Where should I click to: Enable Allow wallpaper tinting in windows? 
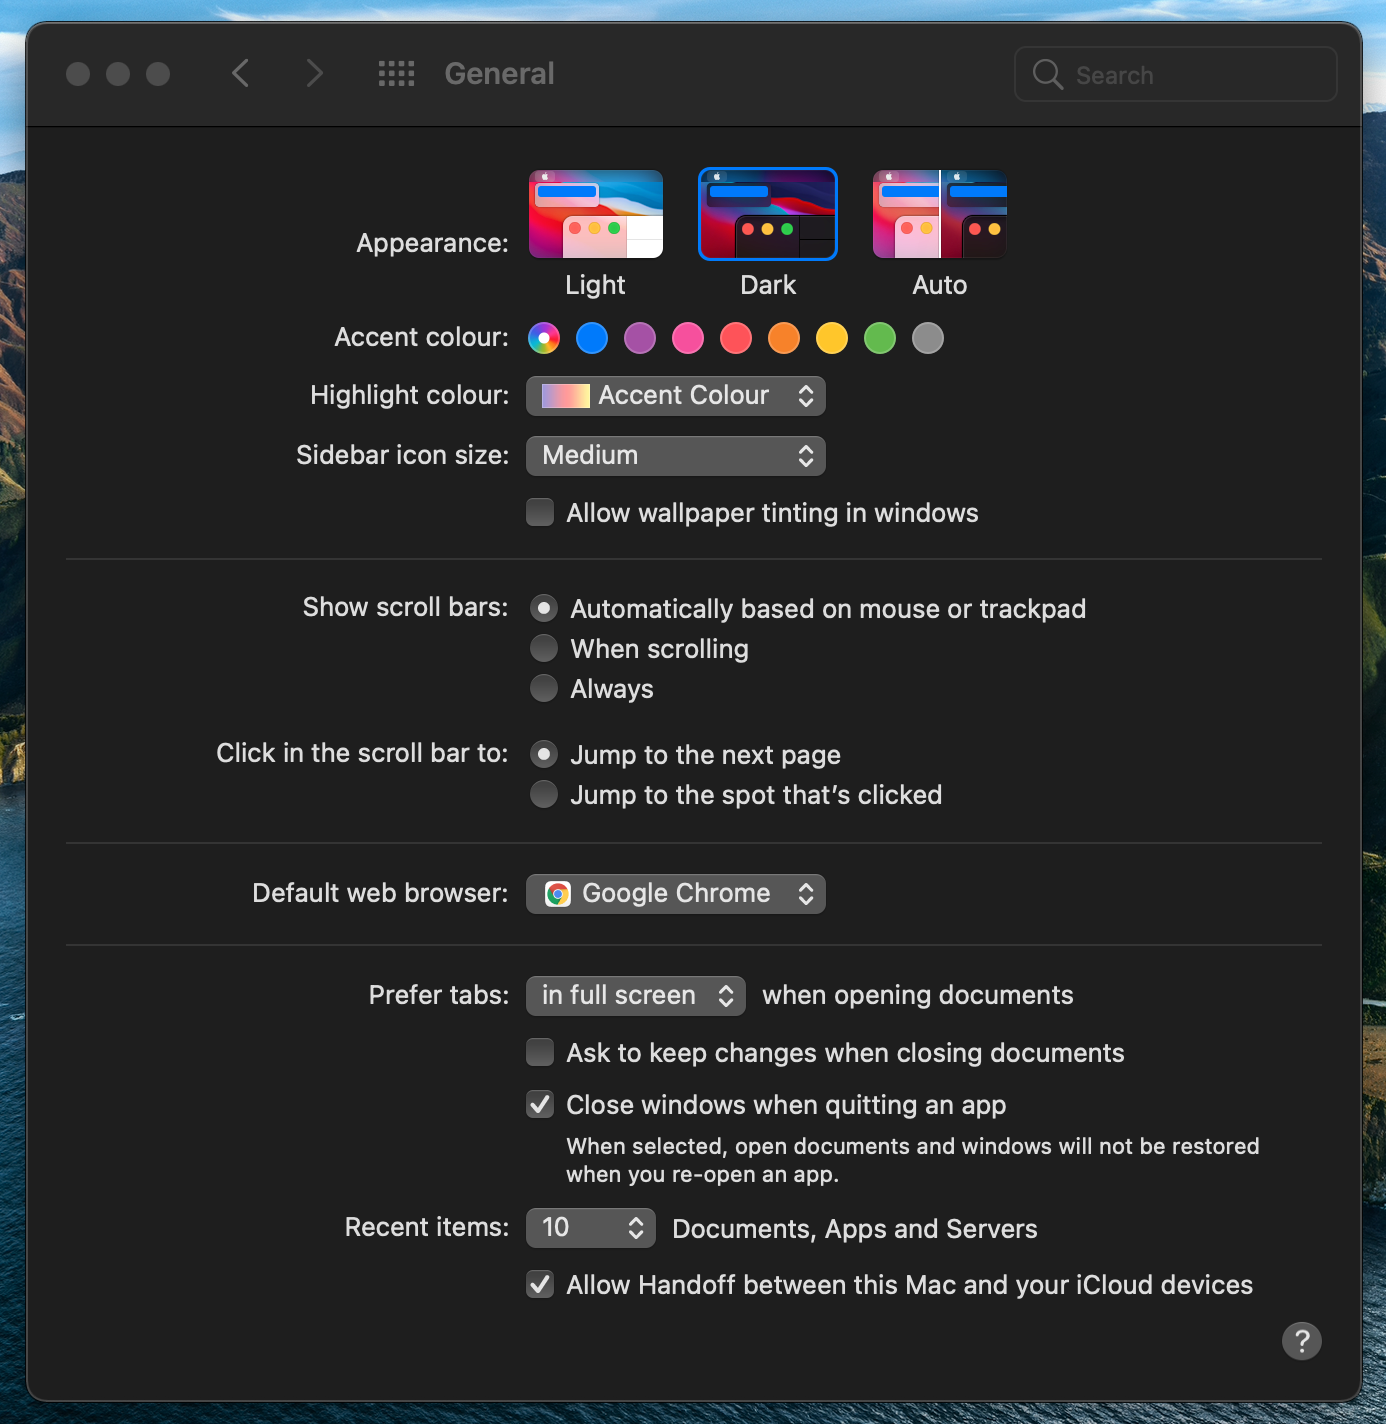point(540,512)
